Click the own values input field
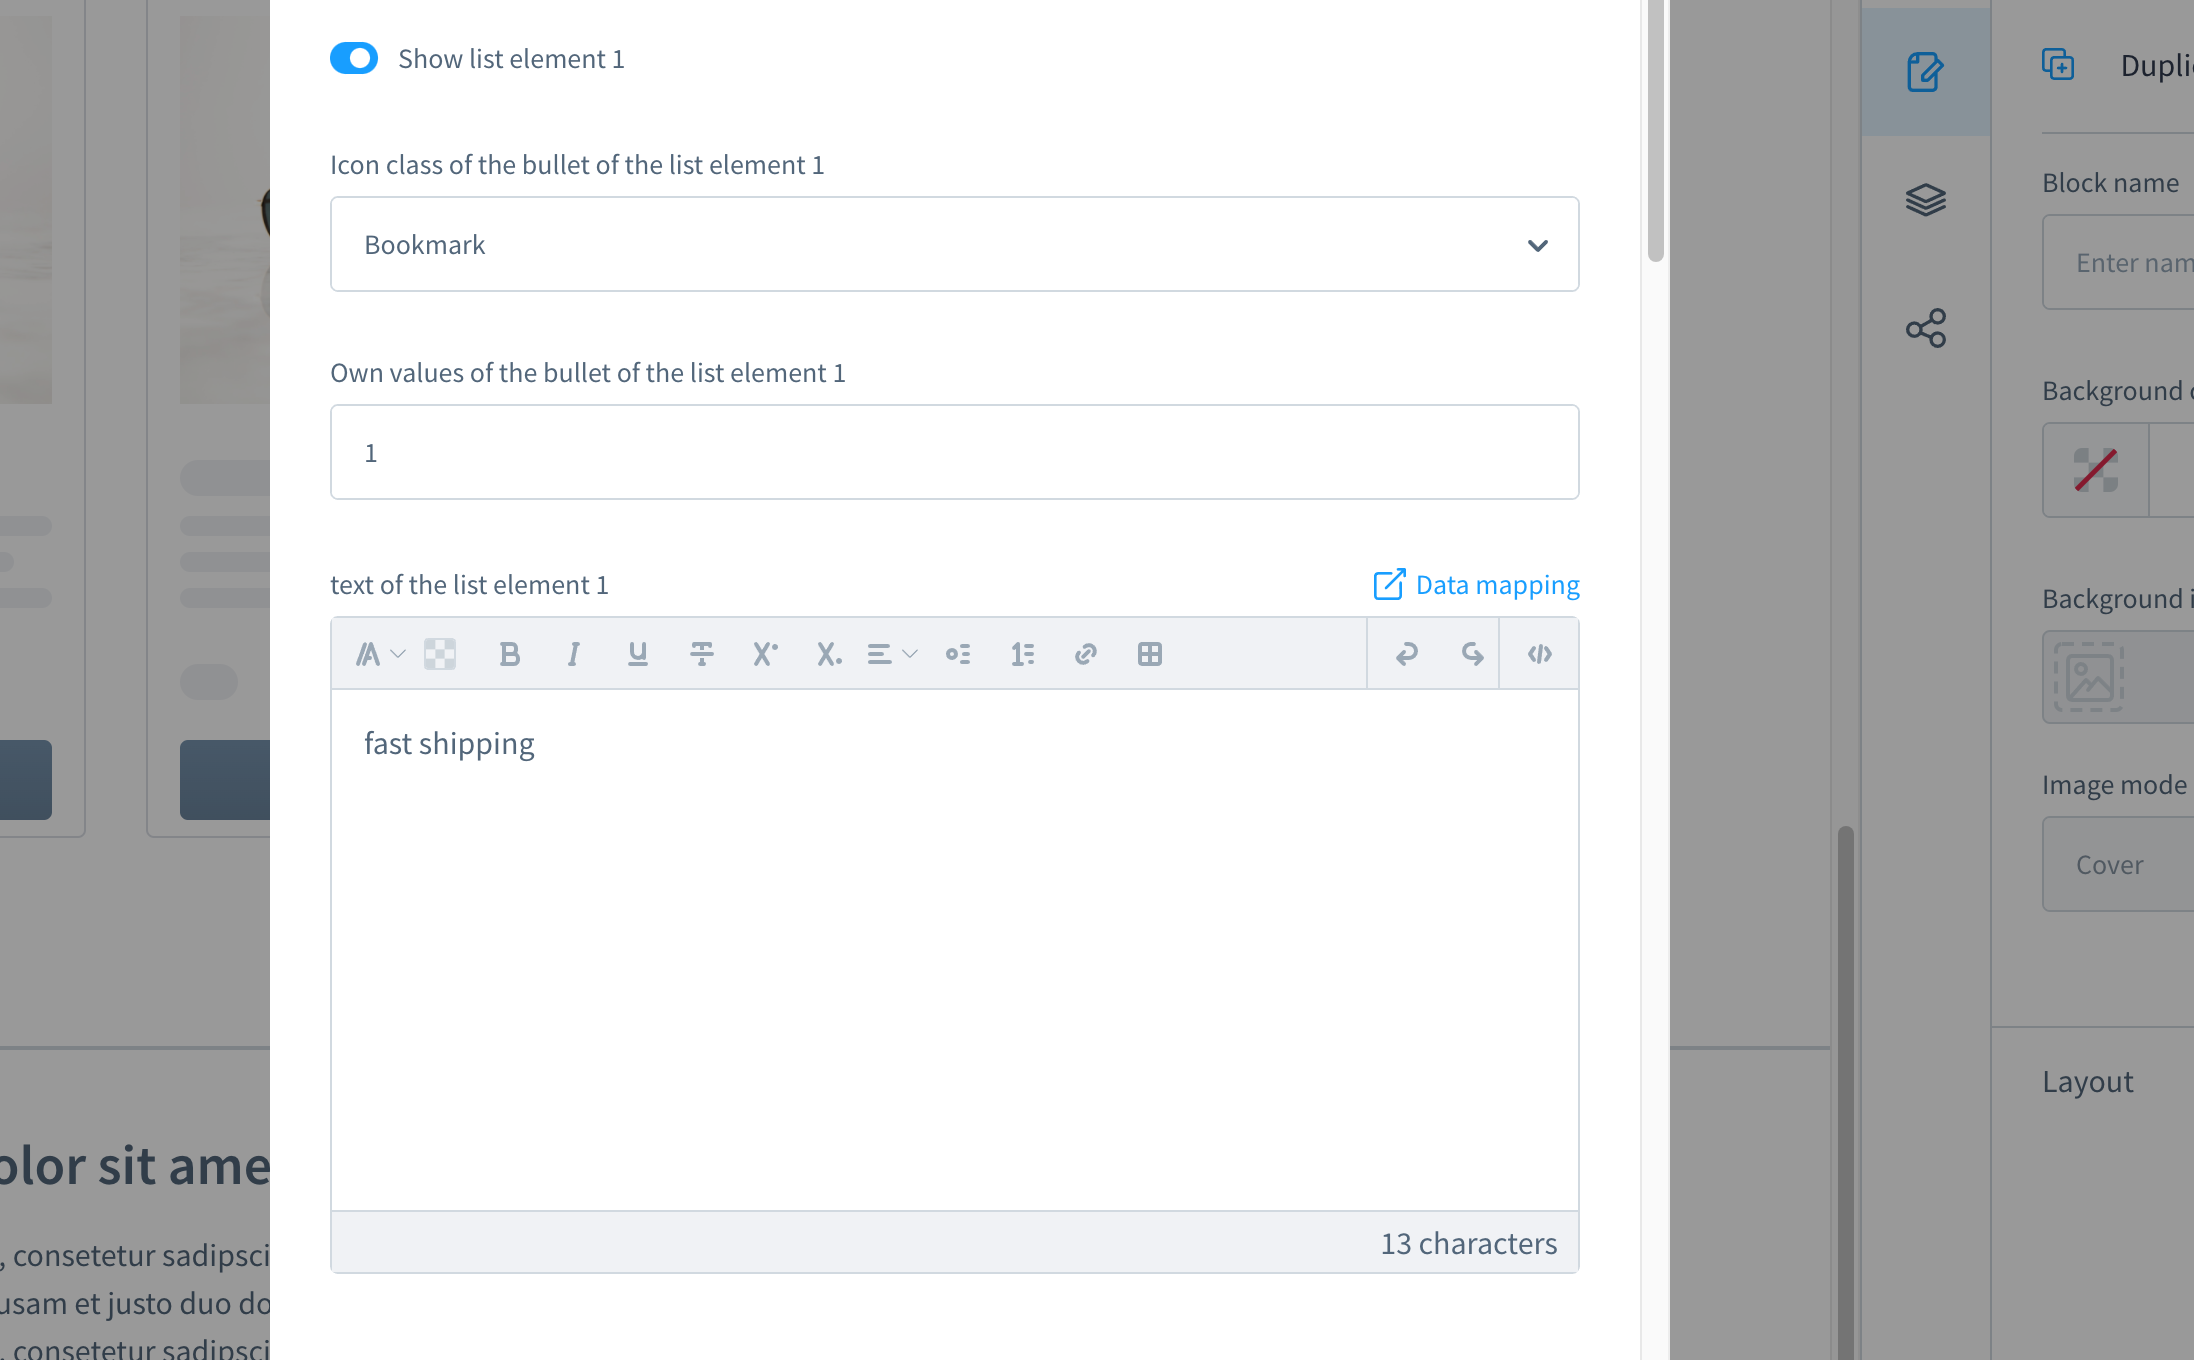The height and width of the screenshot is (1360, 2194). pyautogui.click(x=954, y=451)
